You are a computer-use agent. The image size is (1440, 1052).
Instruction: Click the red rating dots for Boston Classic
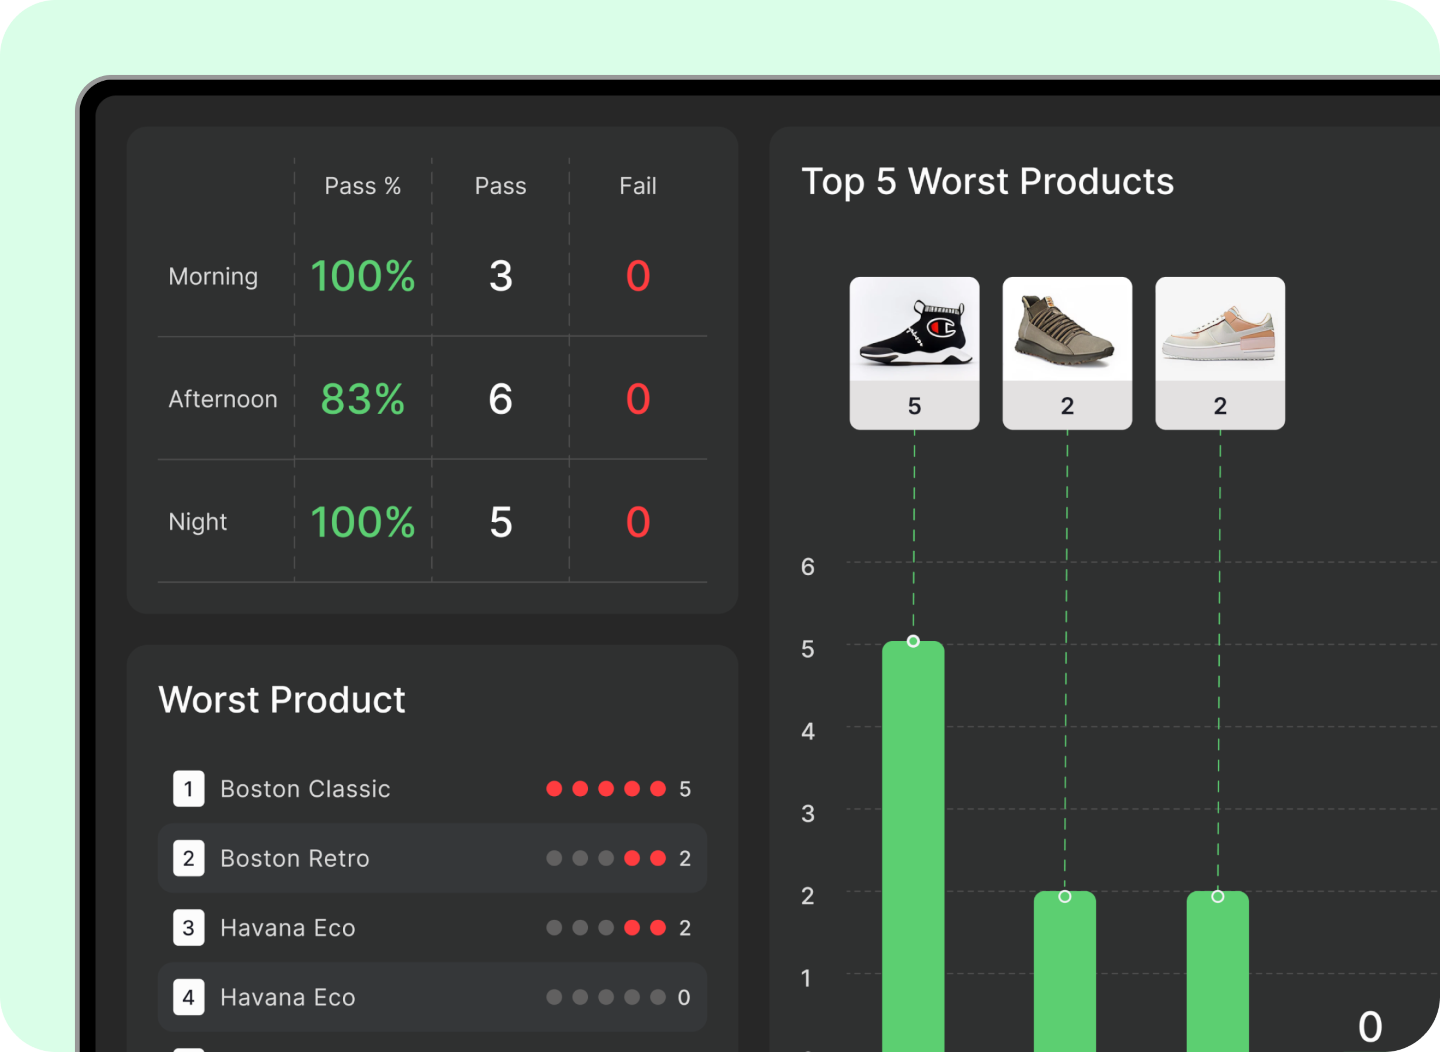click(606, 789)
